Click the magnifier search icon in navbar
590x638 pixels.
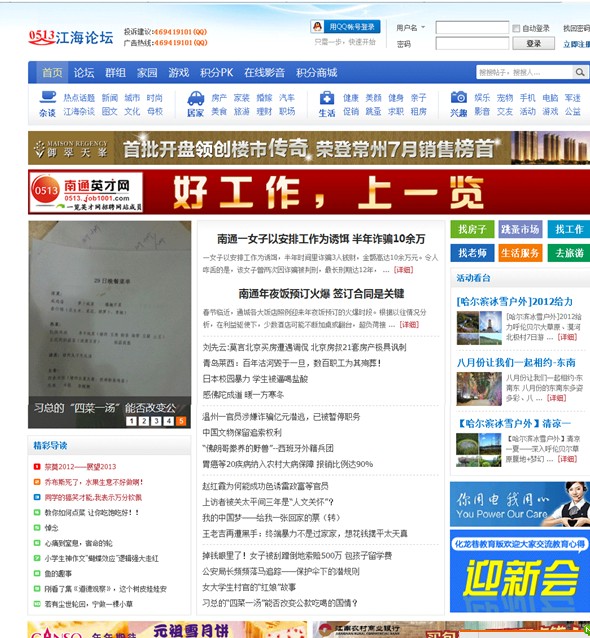pos(580,72)
